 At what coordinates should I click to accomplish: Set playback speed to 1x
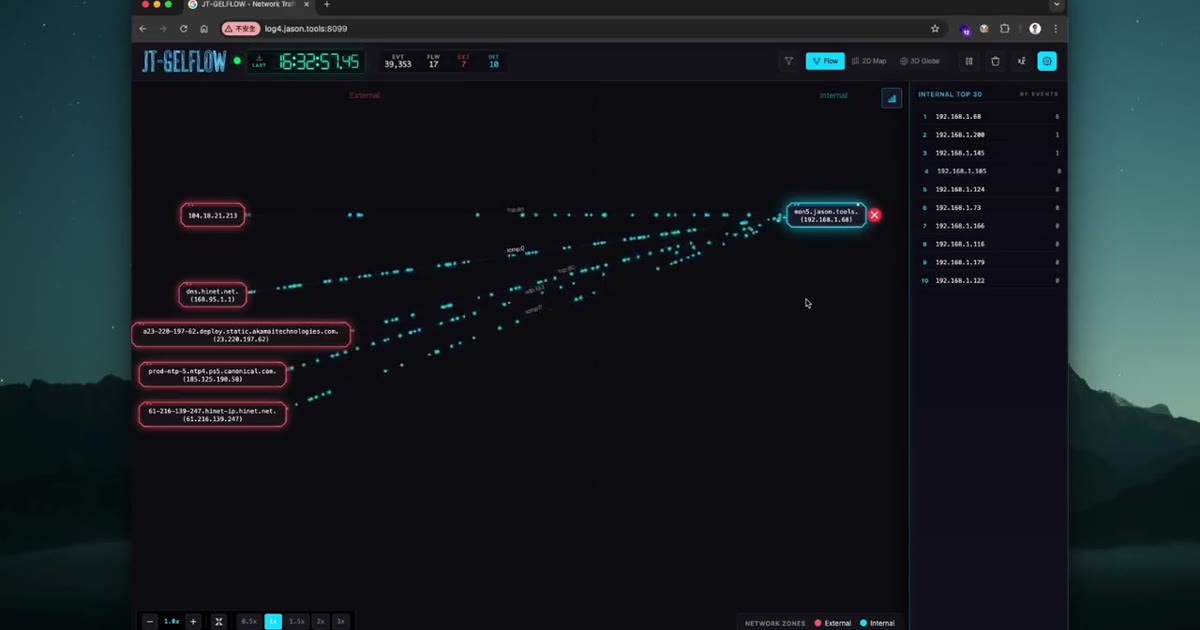coord(273,621)
